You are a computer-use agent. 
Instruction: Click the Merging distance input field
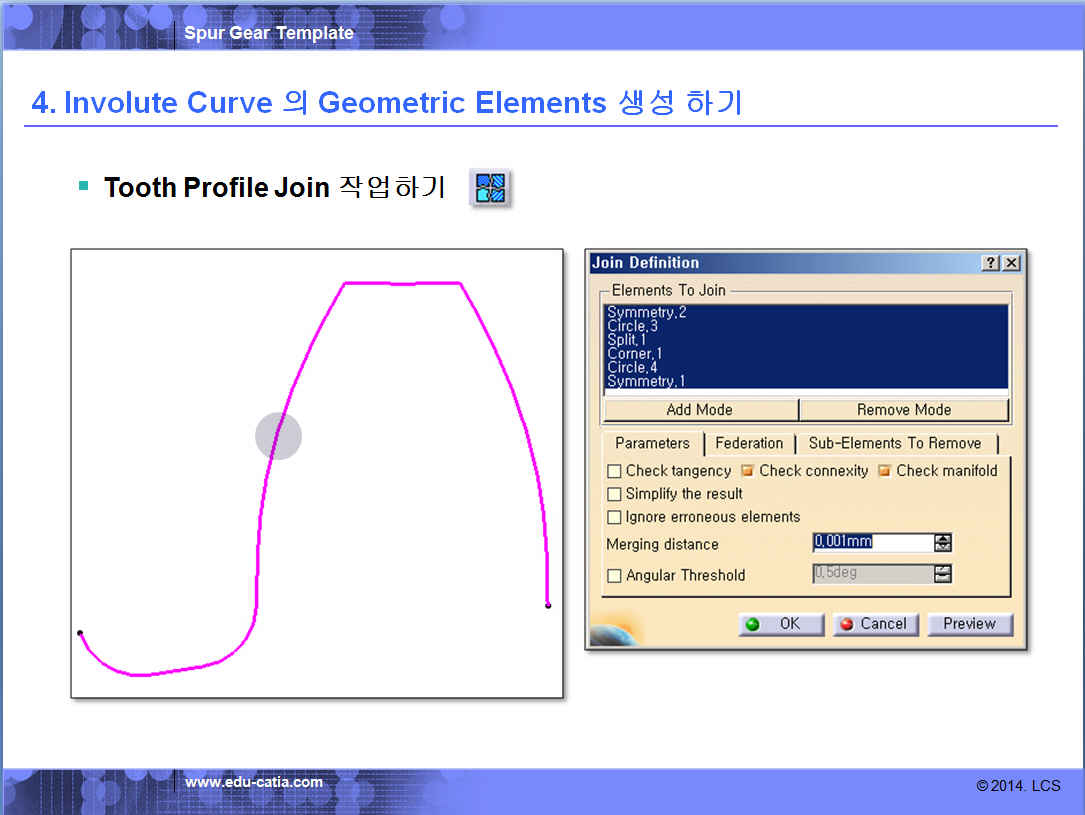coord(871,542)
